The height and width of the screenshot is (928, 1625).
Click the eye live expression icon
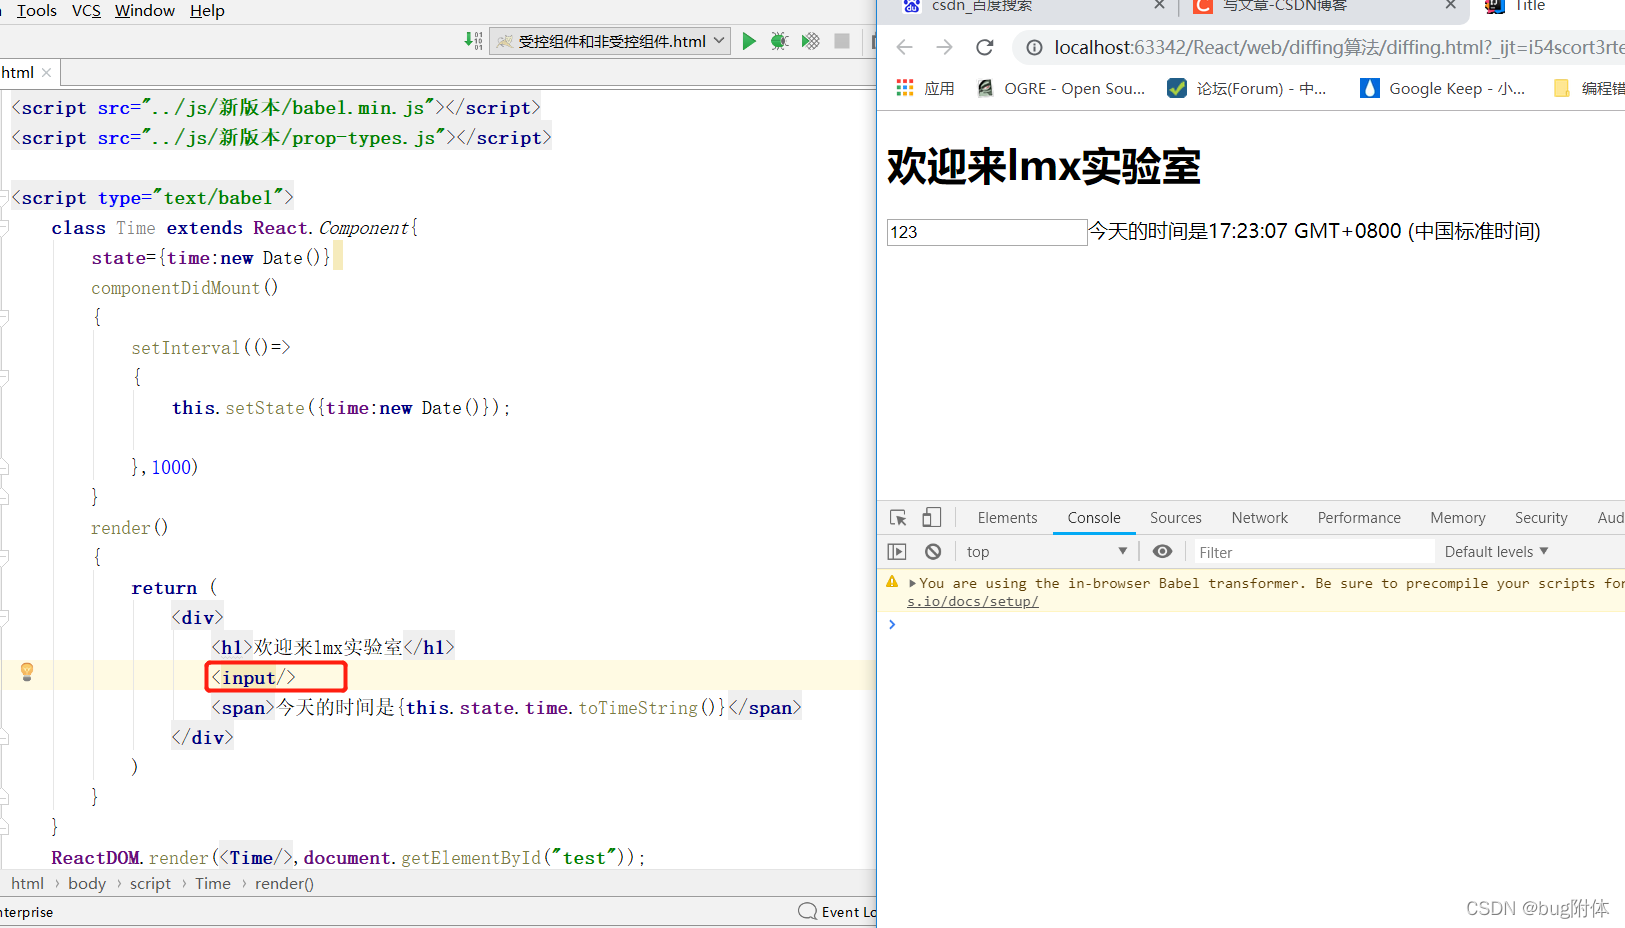[1162, 551]
